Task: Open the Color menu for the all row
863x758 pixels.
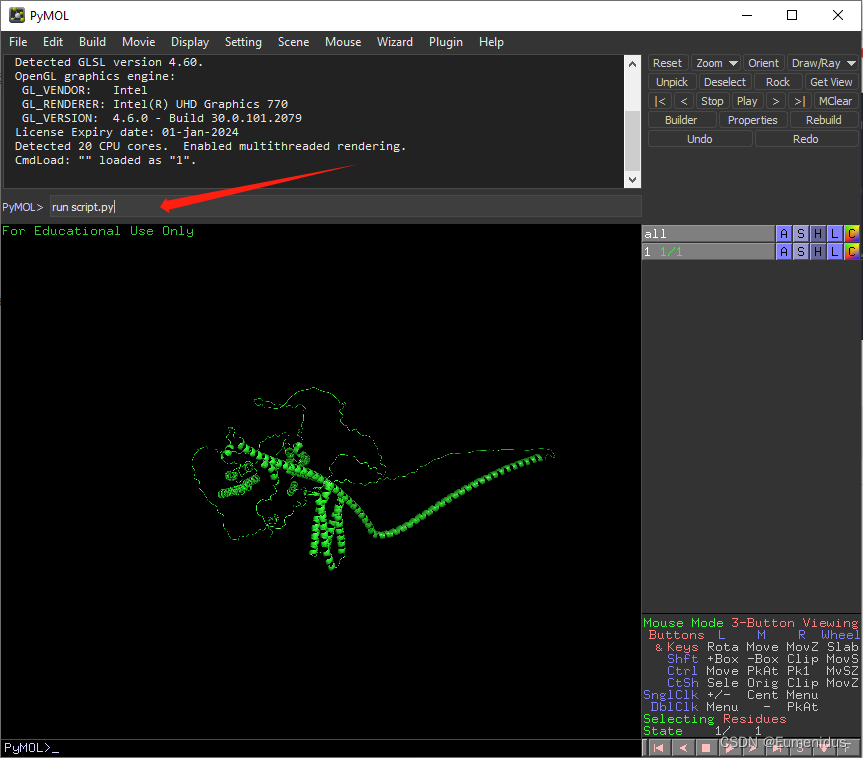Action: click(851, 234)
